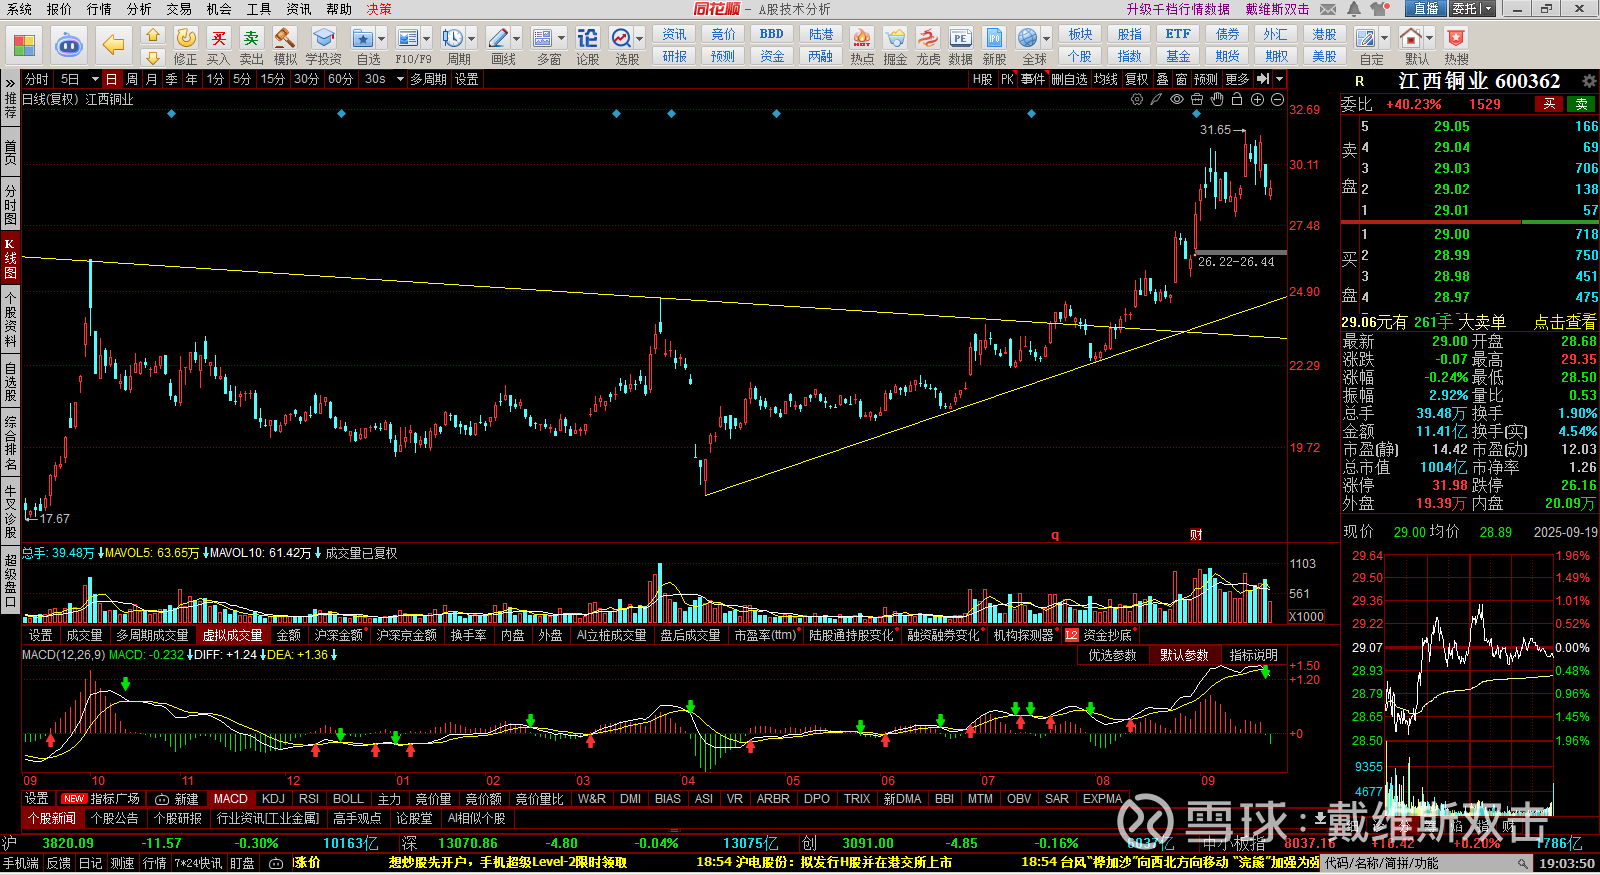Click the ETF button

[1178, 34]
